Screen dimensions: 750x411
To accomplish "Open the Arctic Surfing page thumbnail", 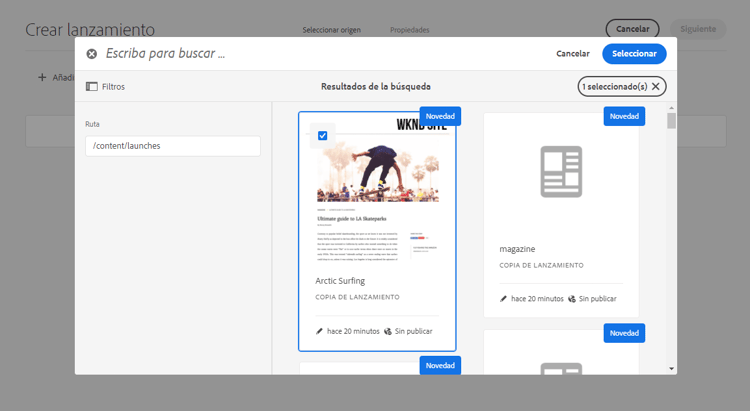I will [377, 191].
